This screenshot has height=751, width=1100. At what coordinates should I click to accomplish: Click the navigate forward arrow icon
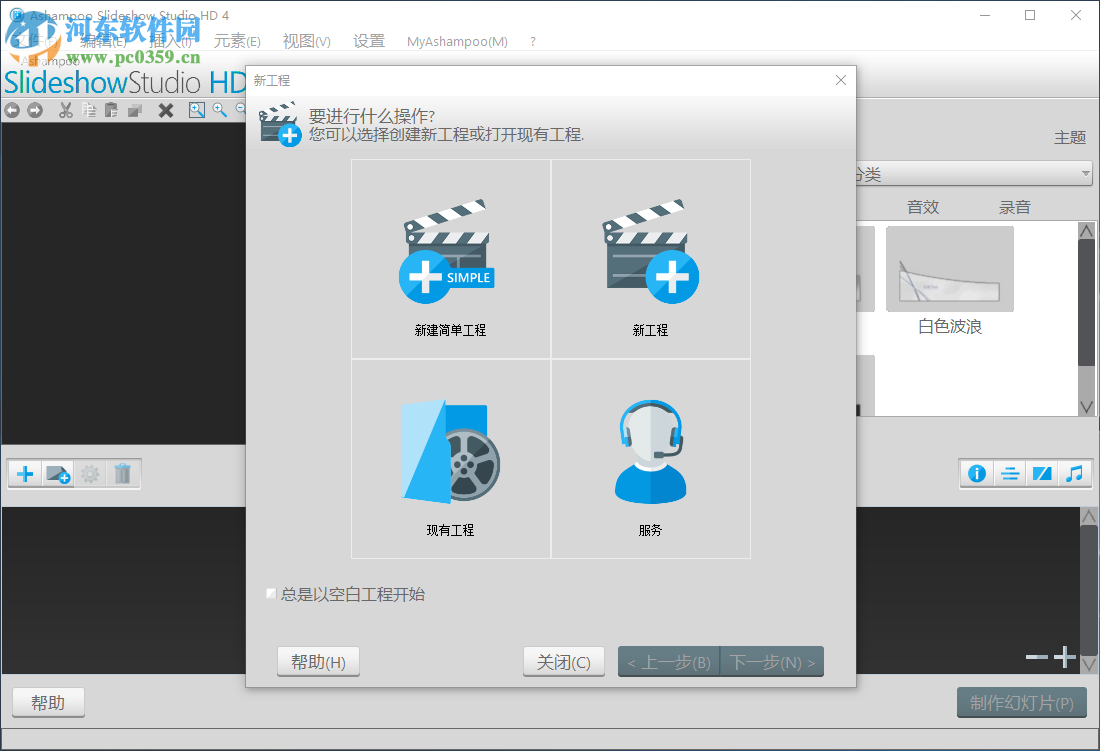[x=35, y=110]
